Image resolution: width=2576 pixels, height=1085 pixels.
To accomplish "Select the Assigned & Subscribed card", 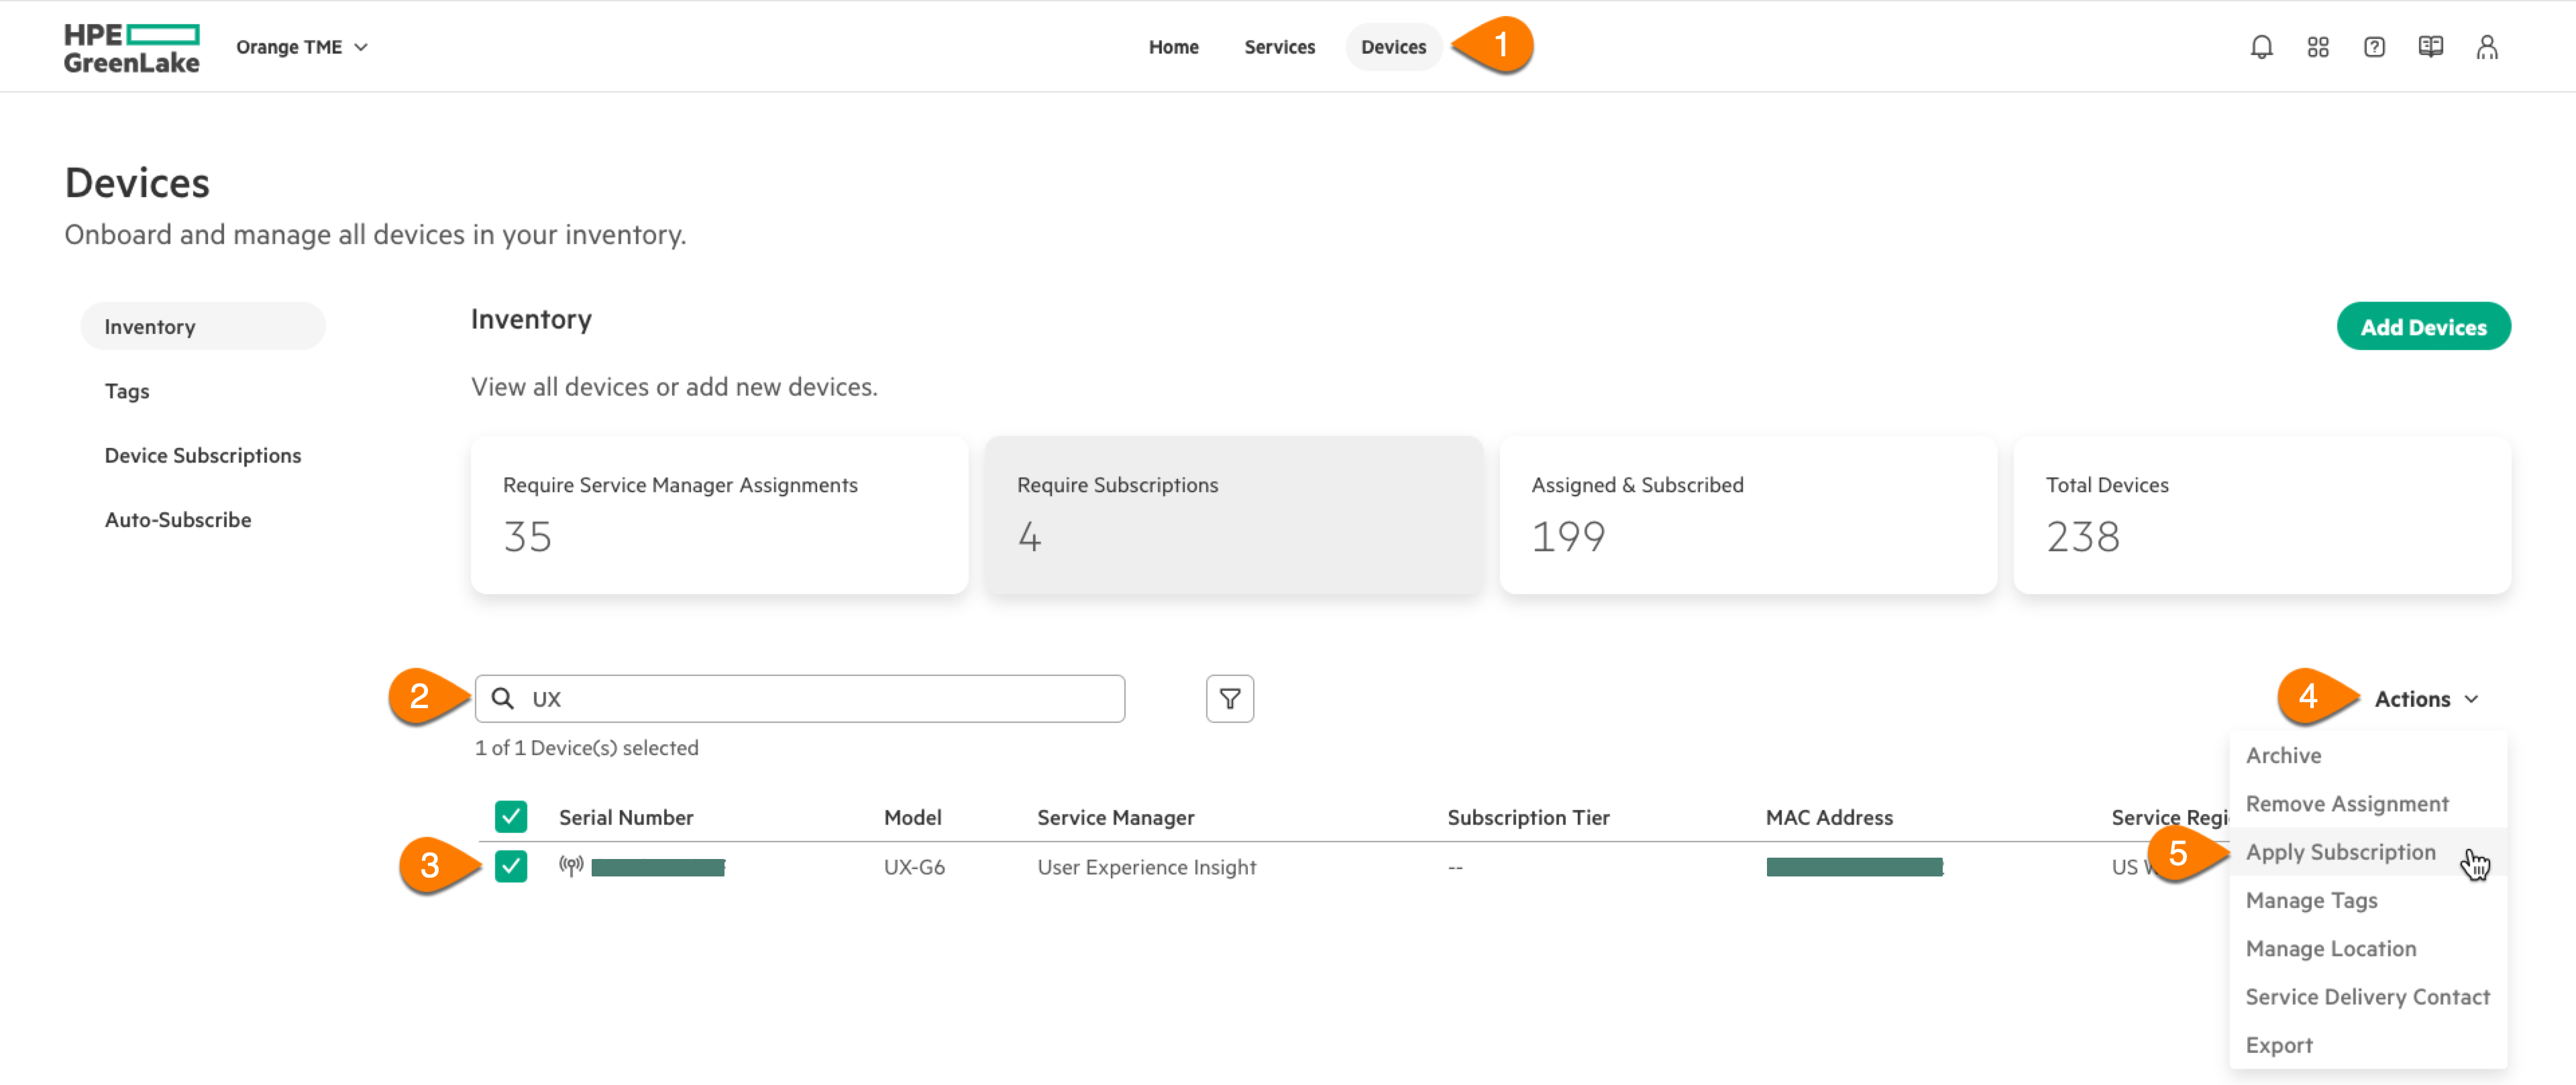I will (1747, 514).
